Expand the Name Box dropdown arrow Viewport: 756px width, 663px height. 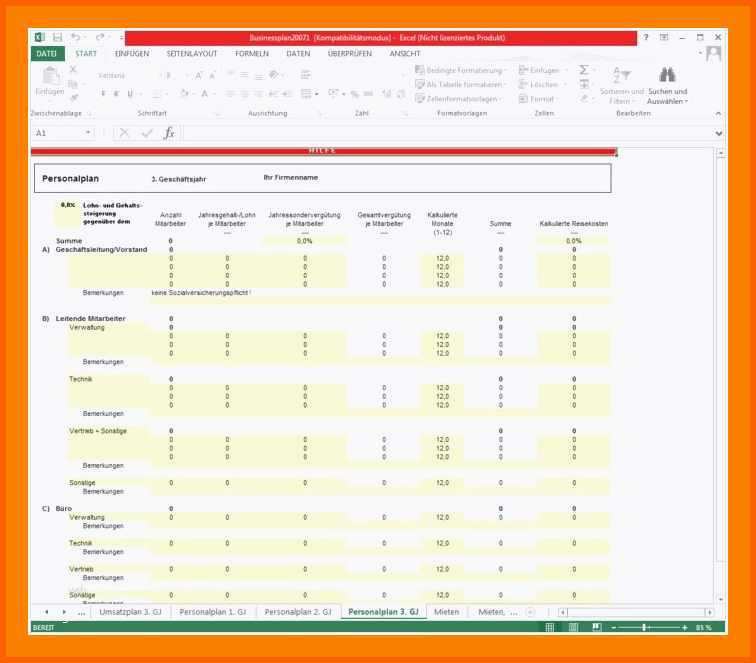pos(88,133)
